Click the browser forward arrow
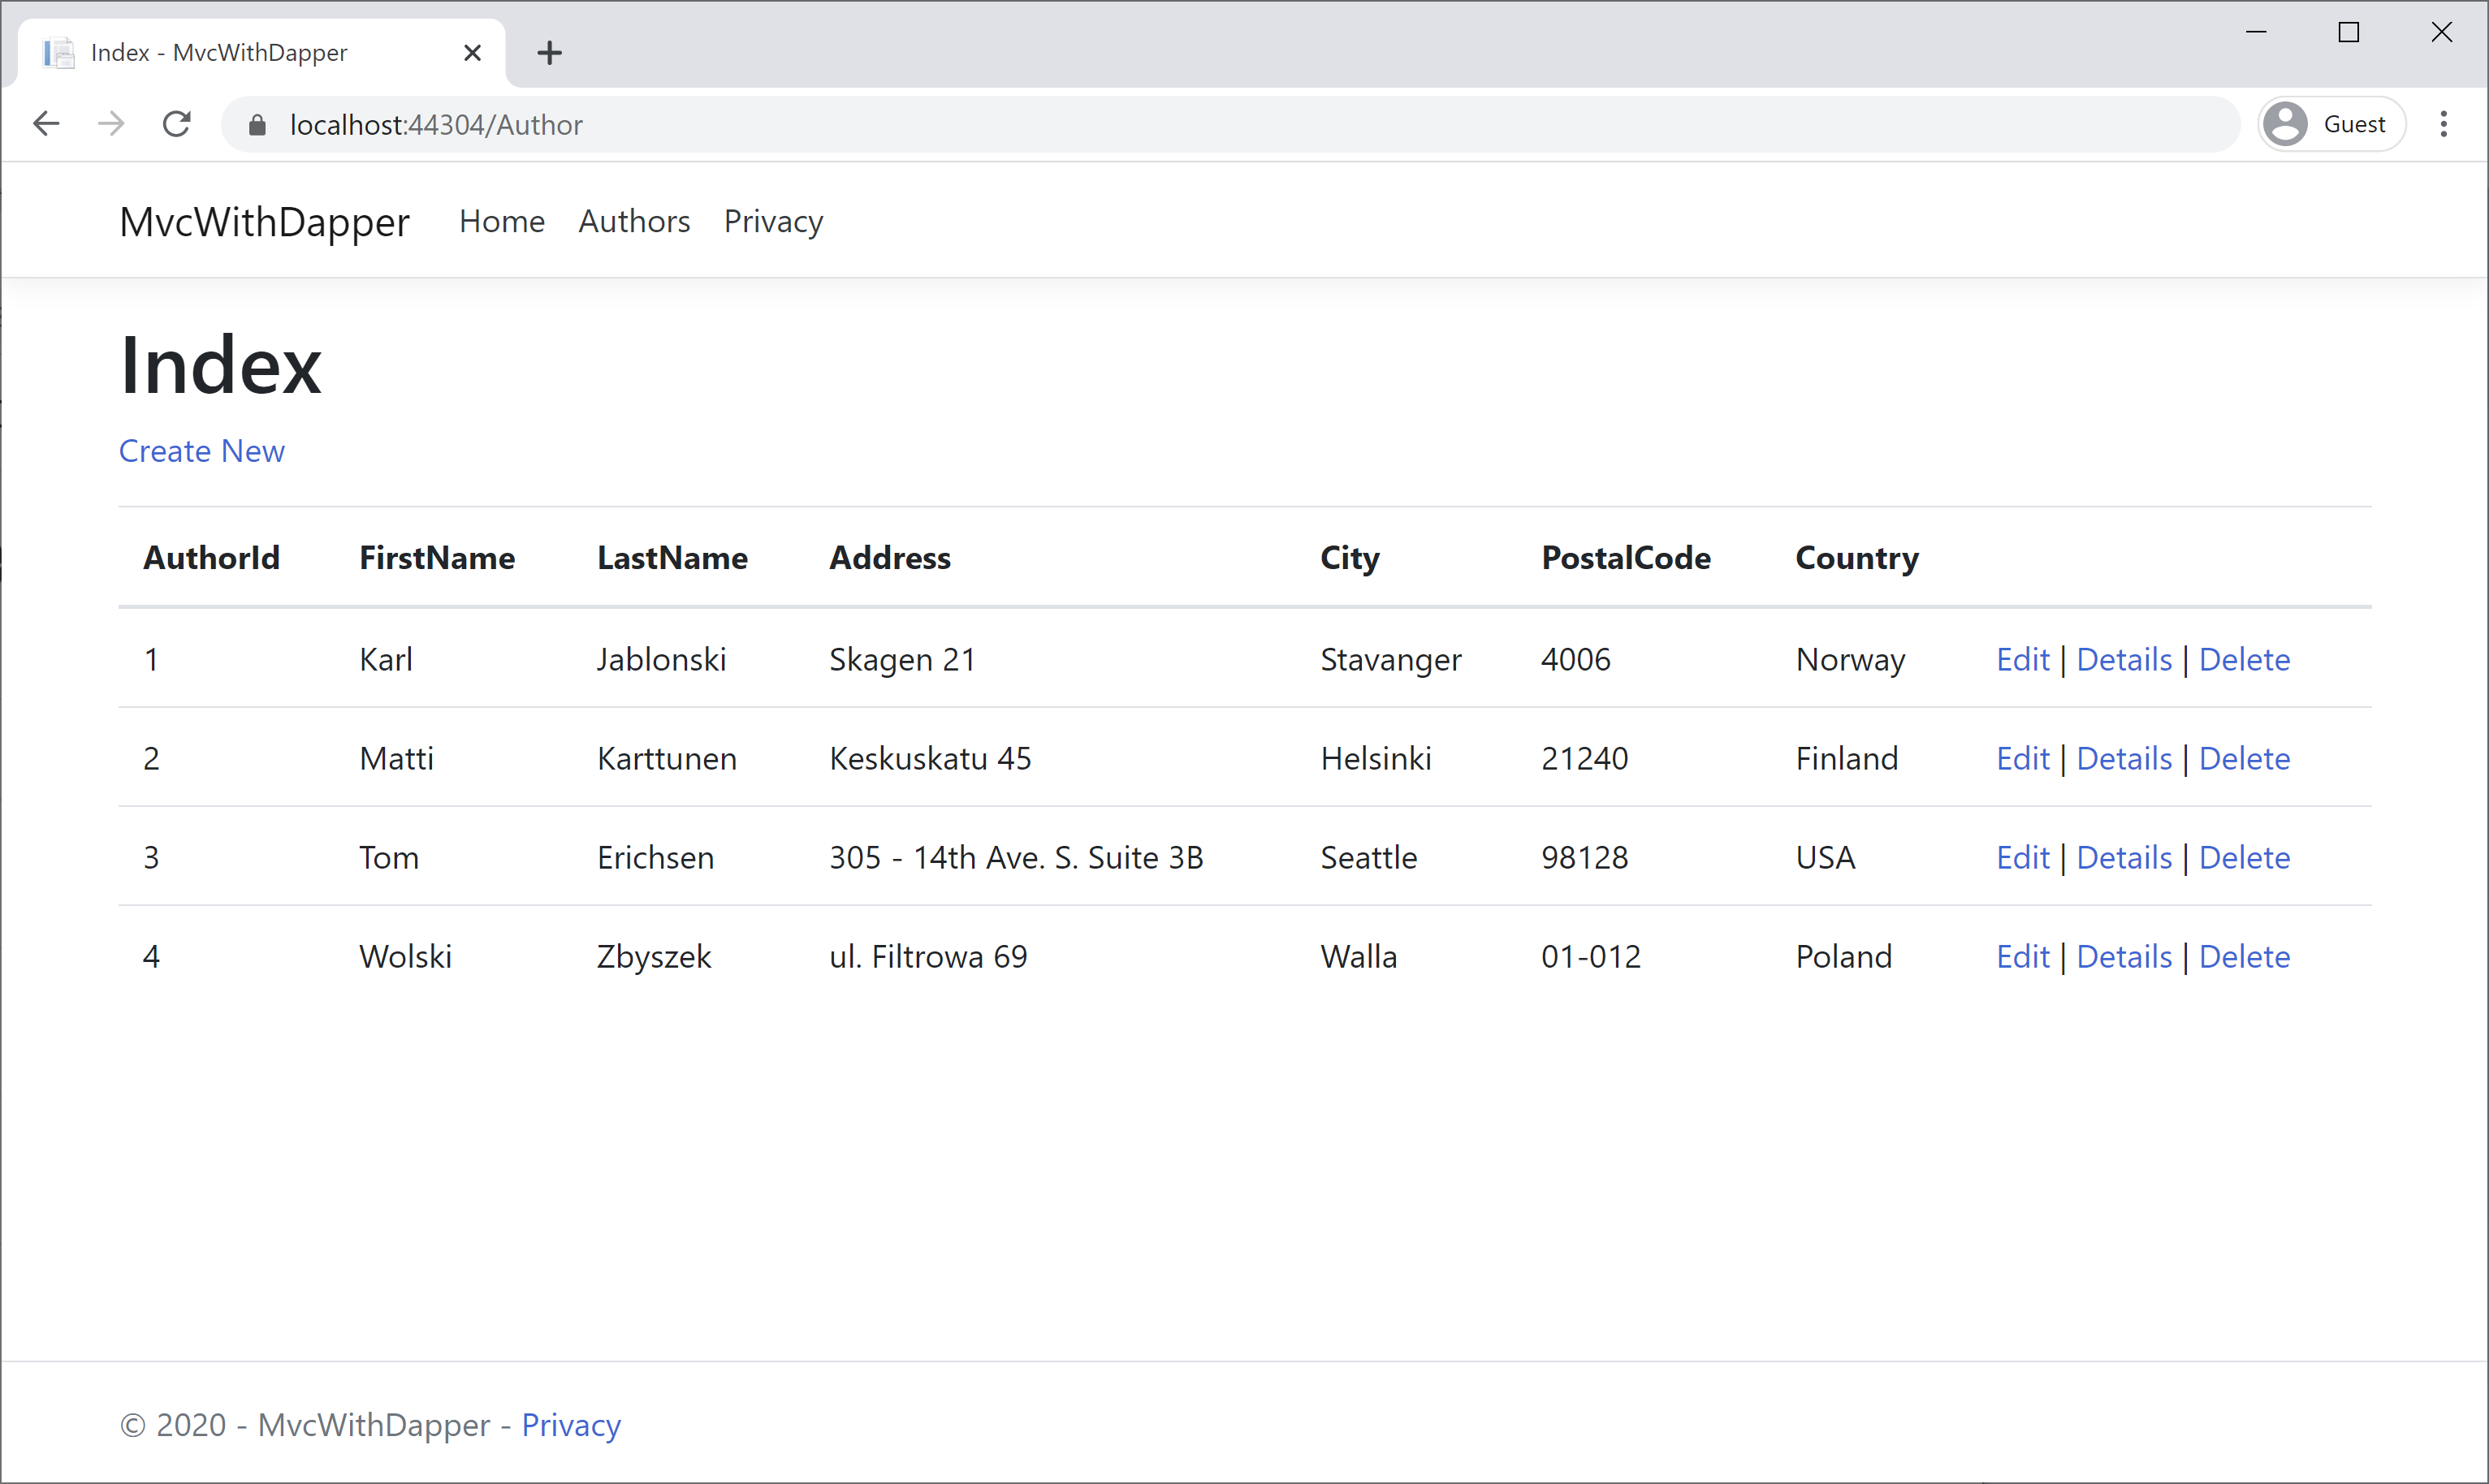This screenshot has height=1484, width=2489. [111, 124]
